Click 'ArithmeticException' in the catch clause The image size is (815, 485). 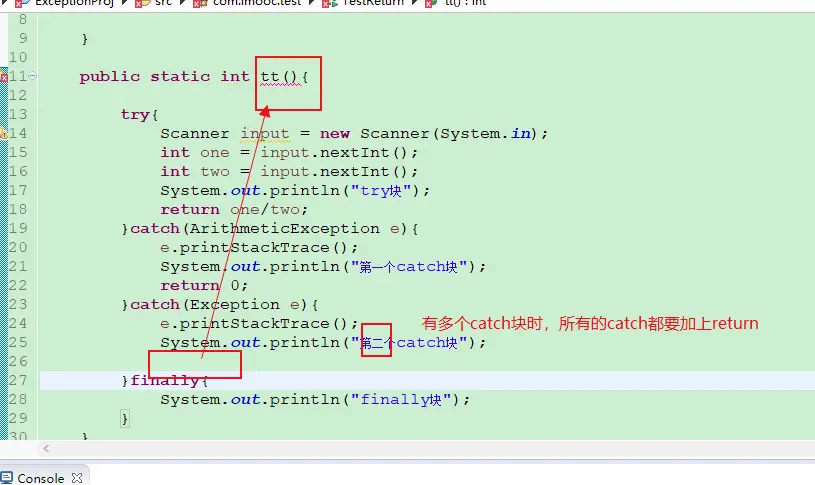tap(284, 228)
